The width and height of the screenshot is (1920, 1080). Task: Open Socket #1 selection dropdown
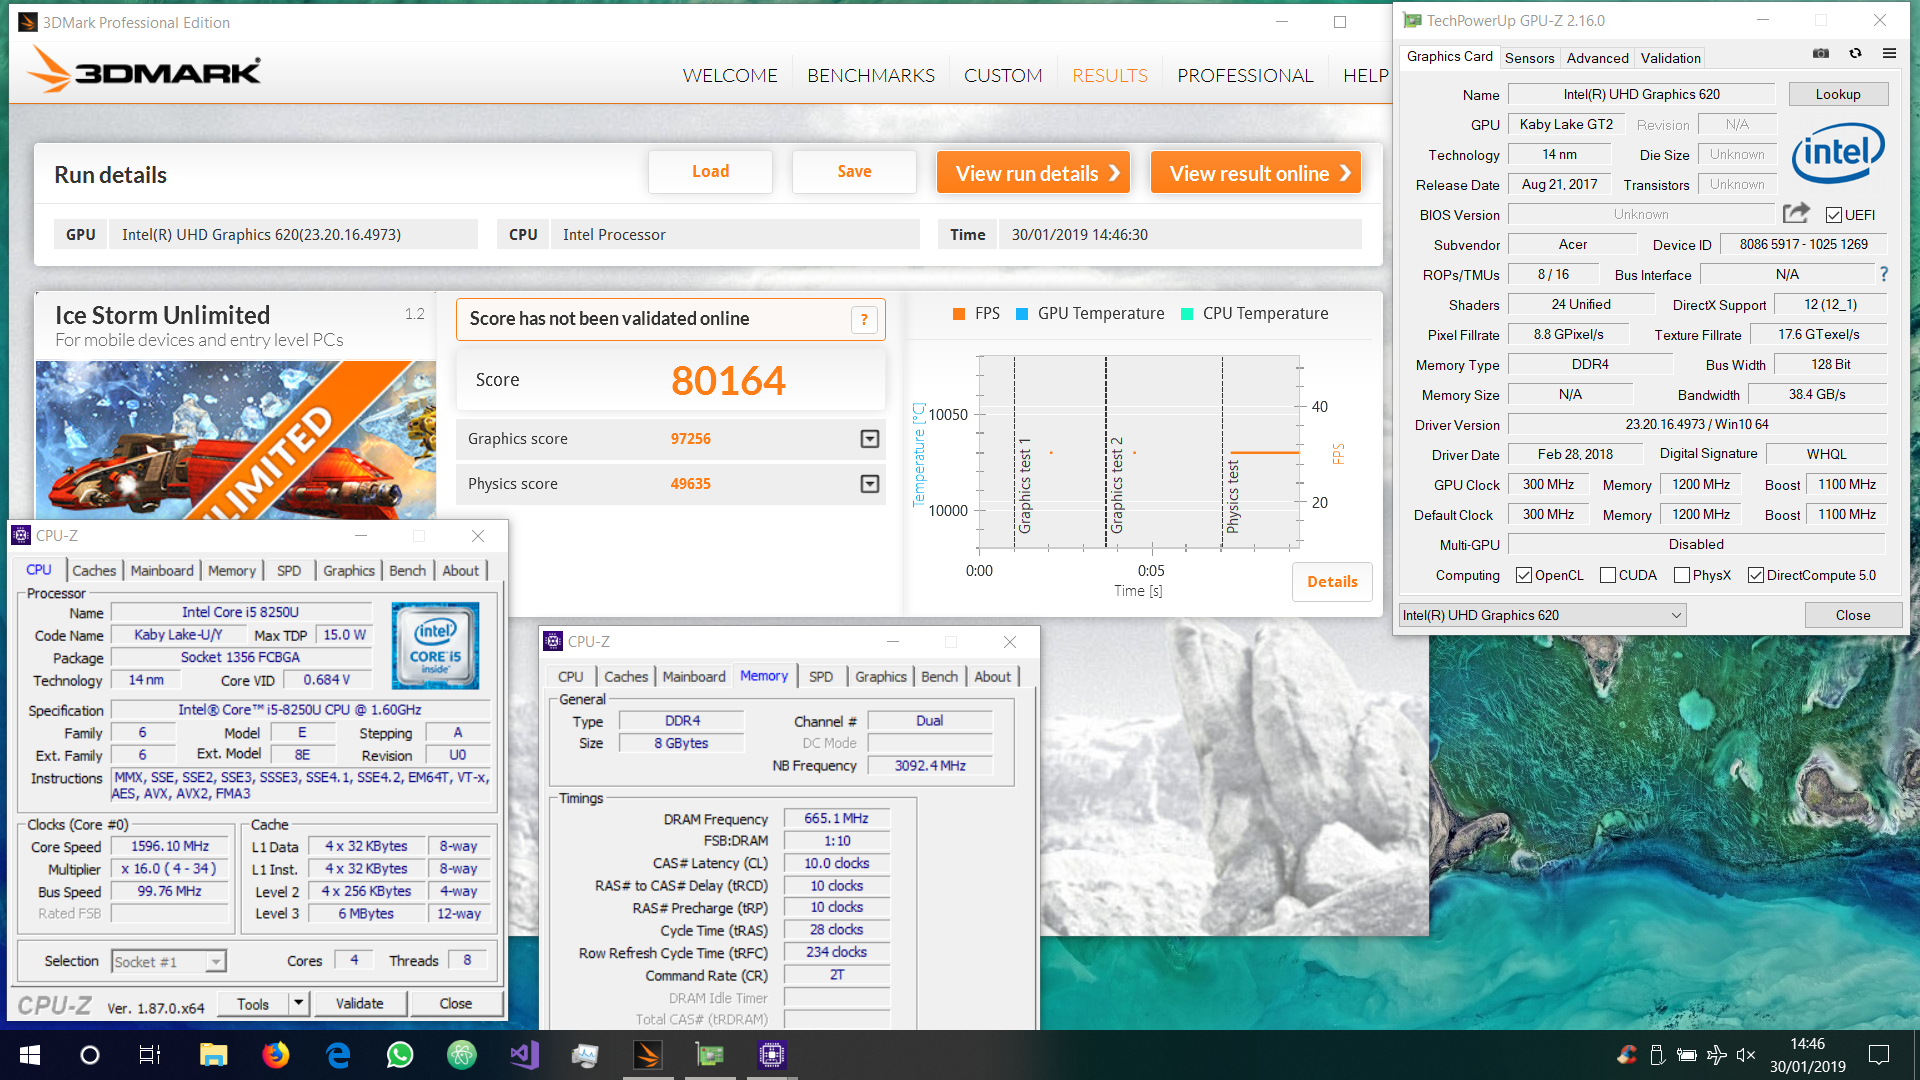169,961
